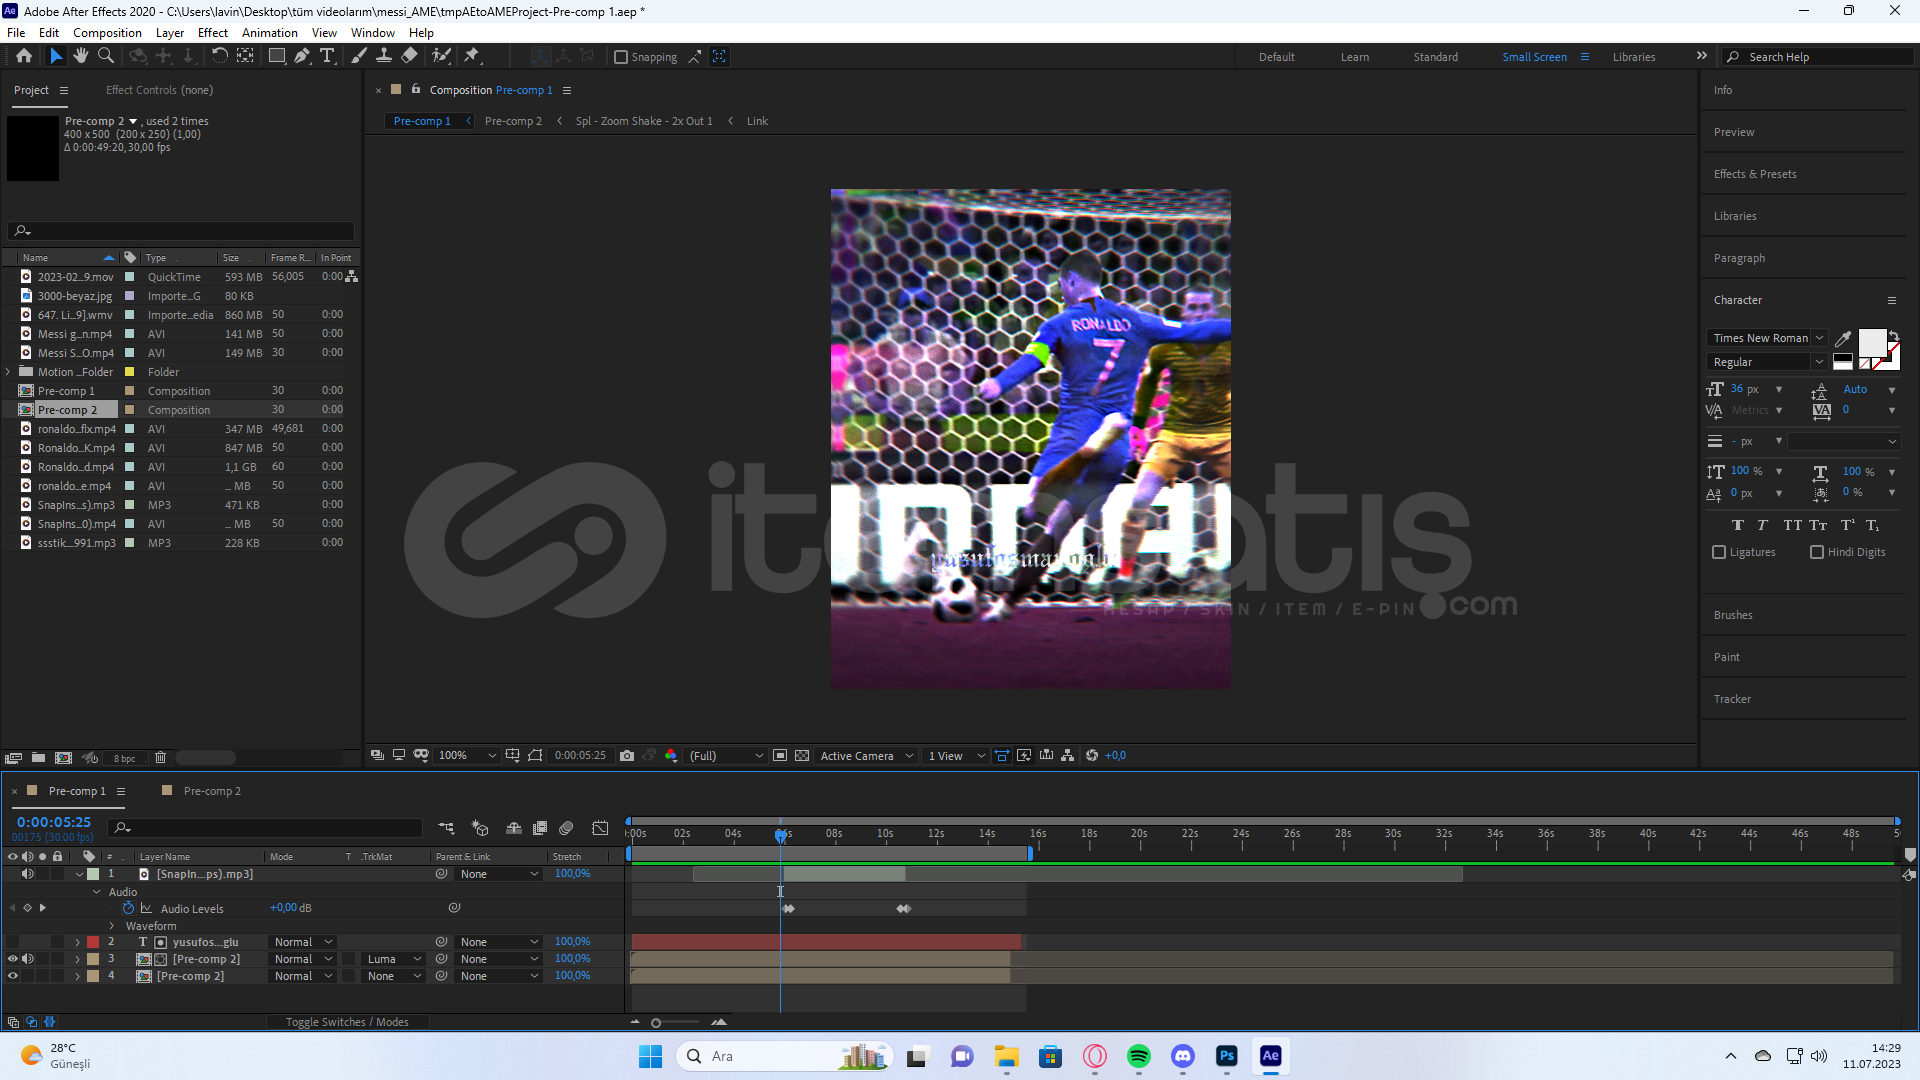Navigate to Pre-comp 2 in the flowchart breadcrumb
The image size is (1920, 1080).
pos(513,121)
